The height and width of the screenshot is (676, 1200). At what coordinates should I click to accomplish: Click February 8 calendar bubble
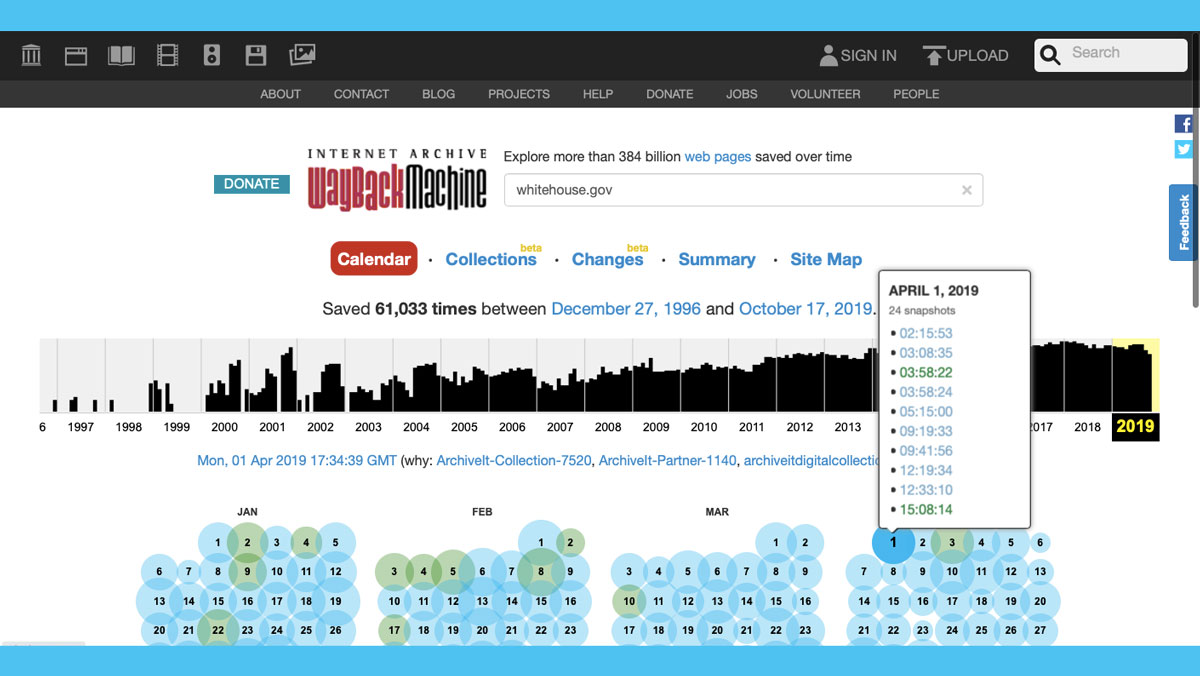[541, 572]
